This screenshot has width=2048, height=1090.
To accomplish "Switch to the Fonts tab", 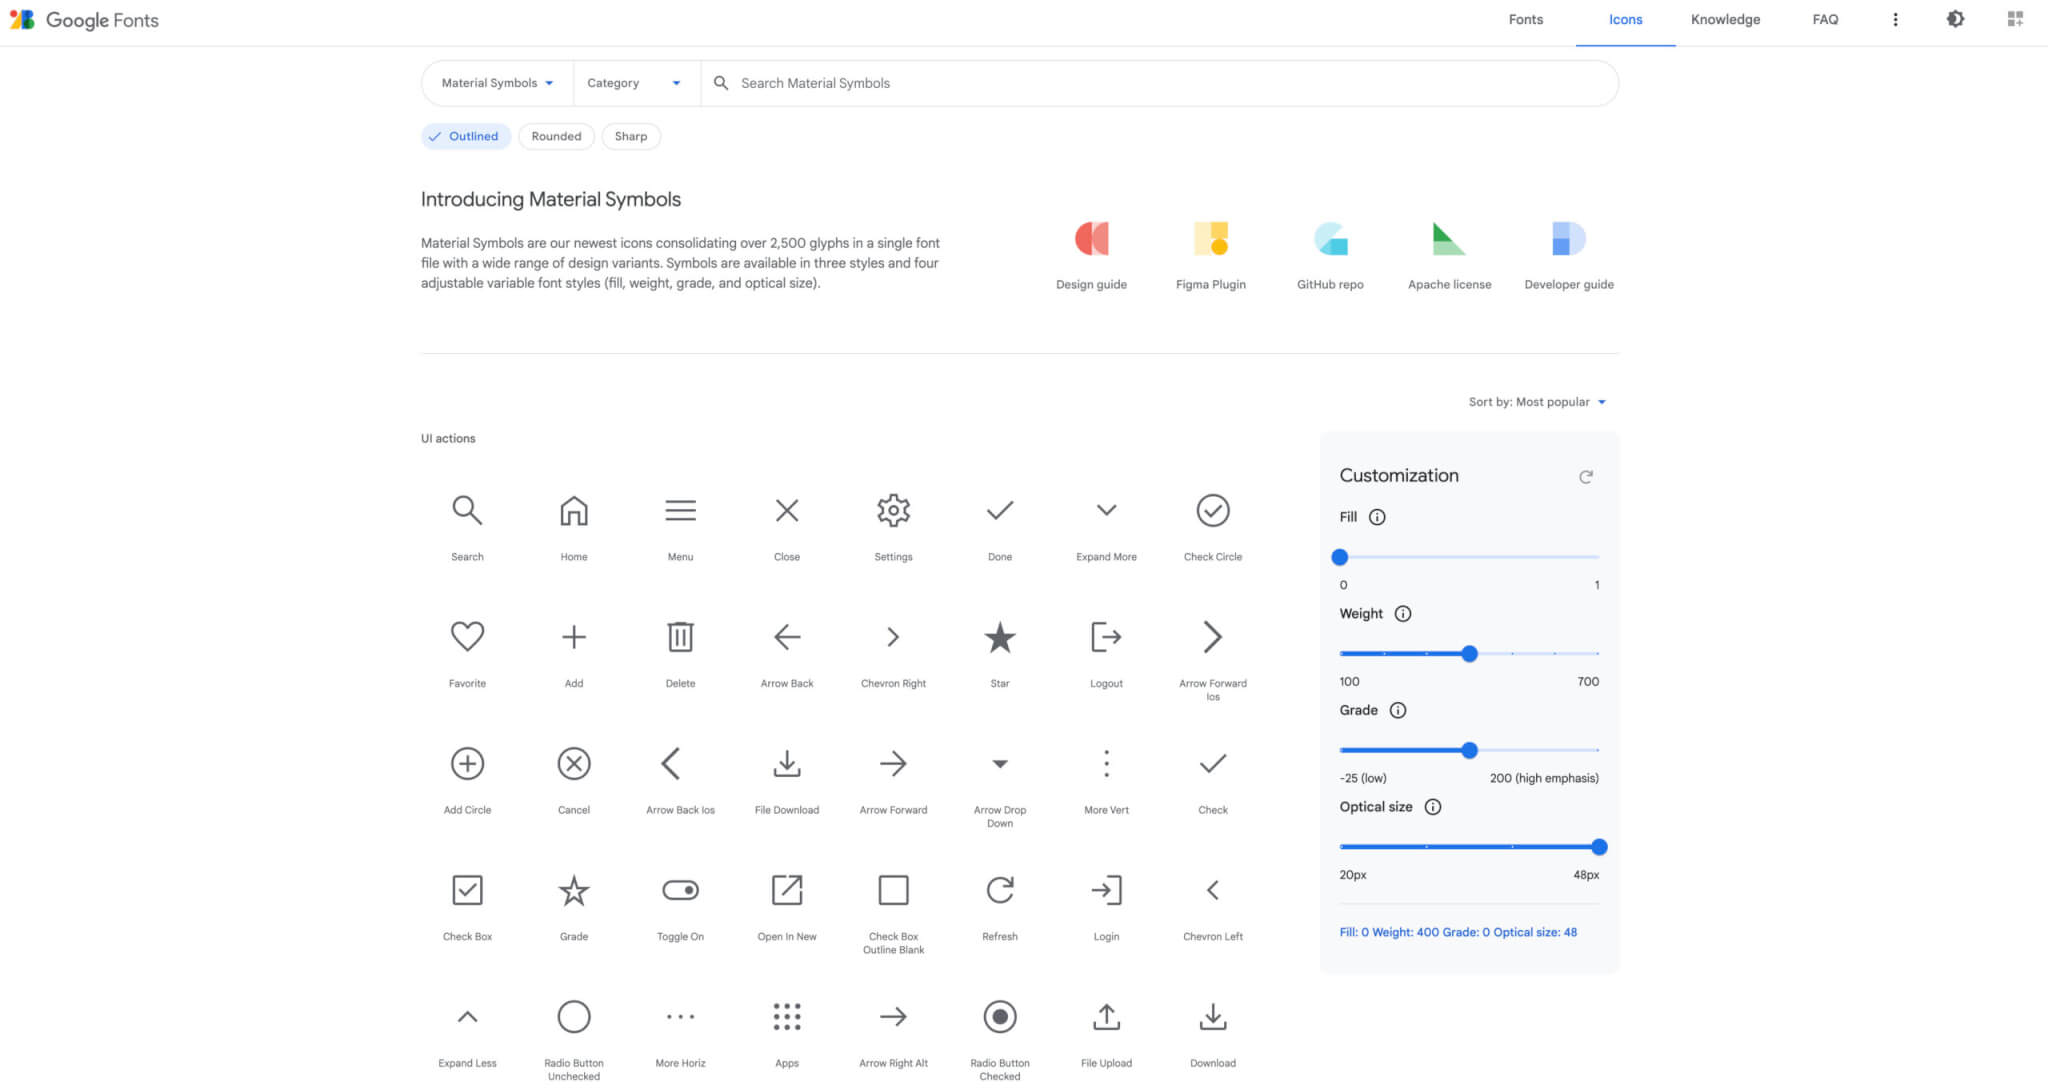I will [1525, 19].
